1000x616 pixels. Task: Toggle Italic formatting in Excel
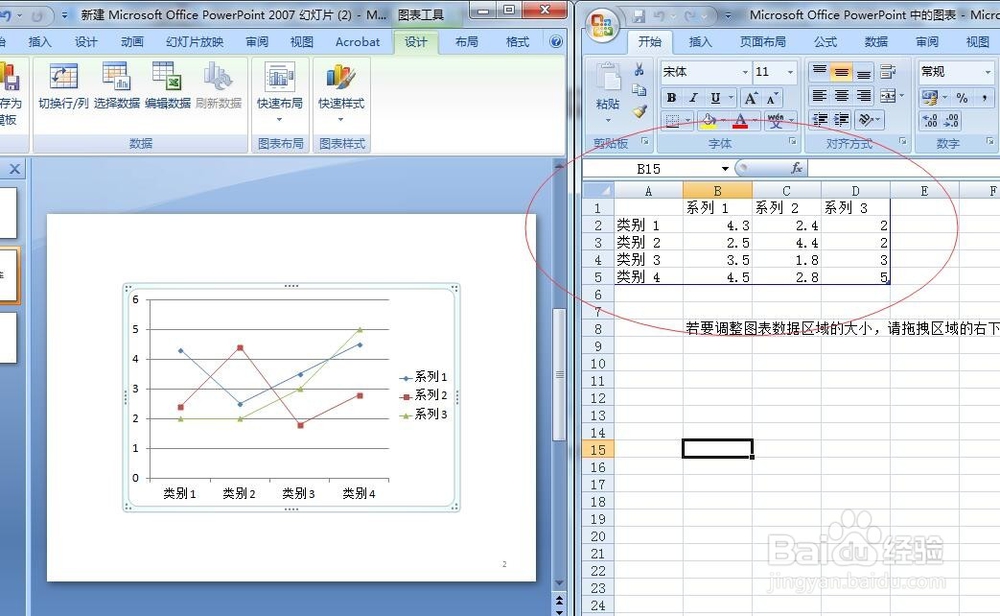coord(693,98)
